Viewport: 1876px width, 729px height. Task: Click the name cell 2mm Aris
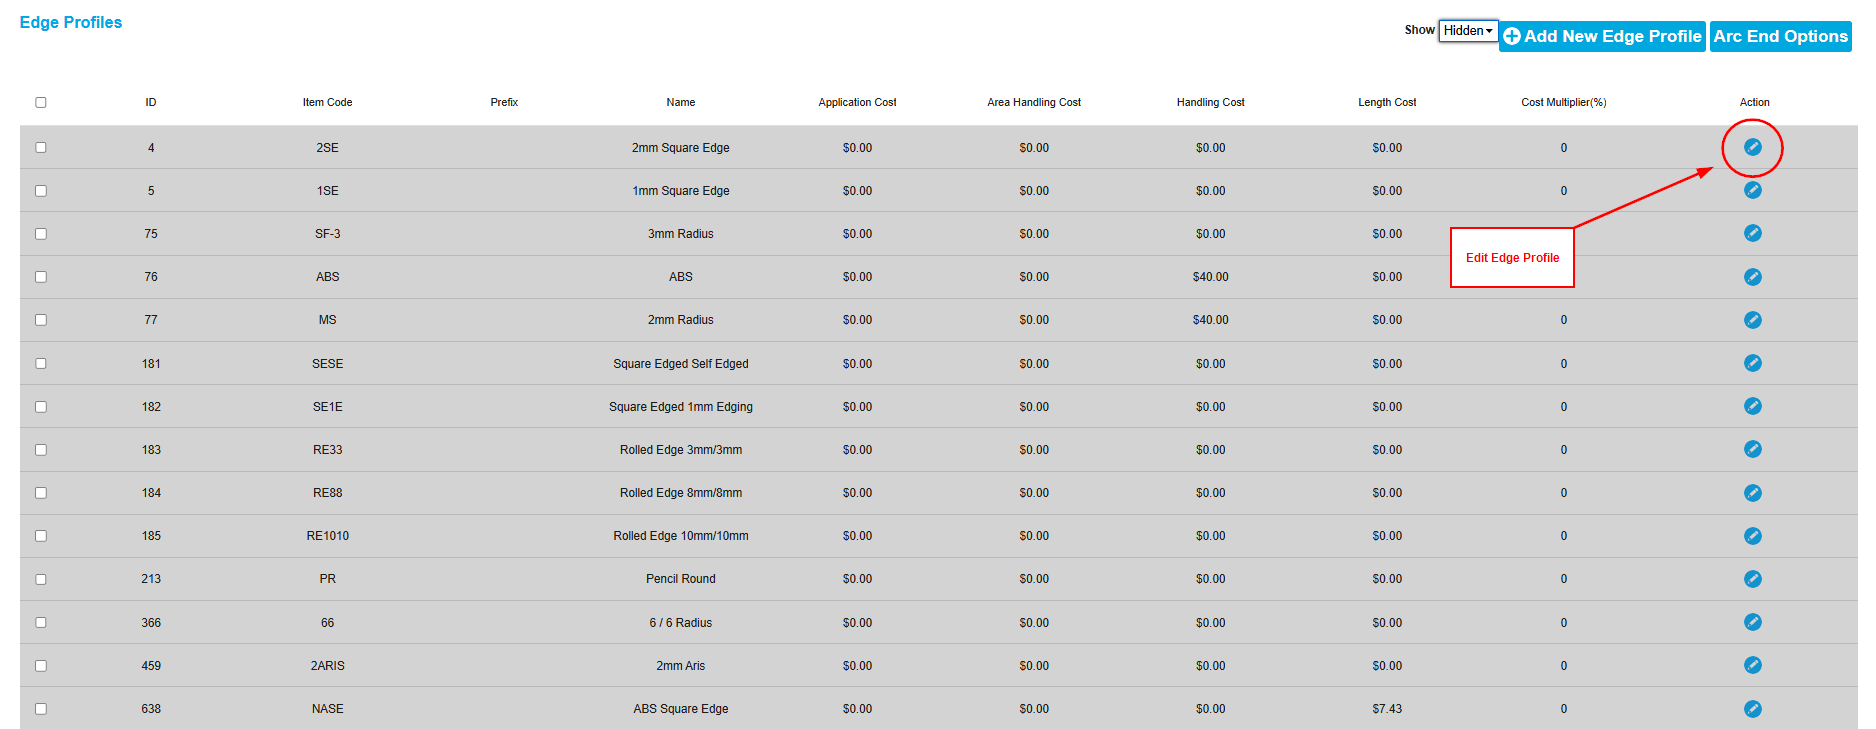(681, 666)
